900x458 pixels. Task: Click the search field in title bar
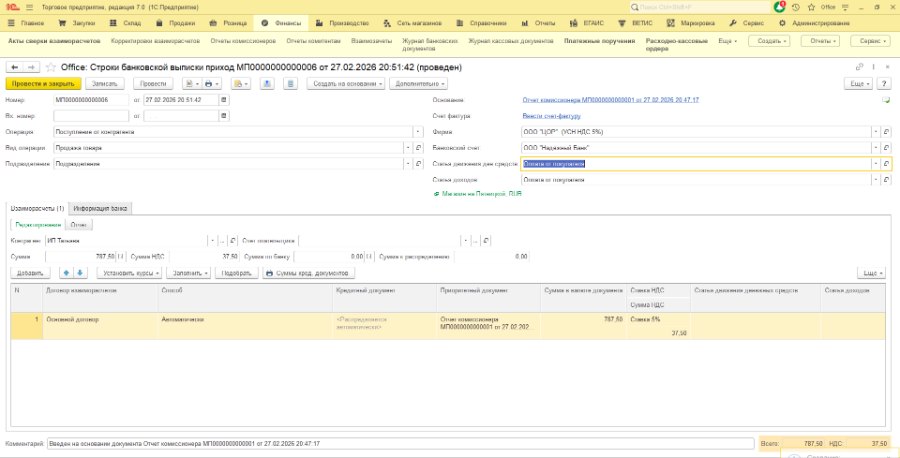coord(700,7)
